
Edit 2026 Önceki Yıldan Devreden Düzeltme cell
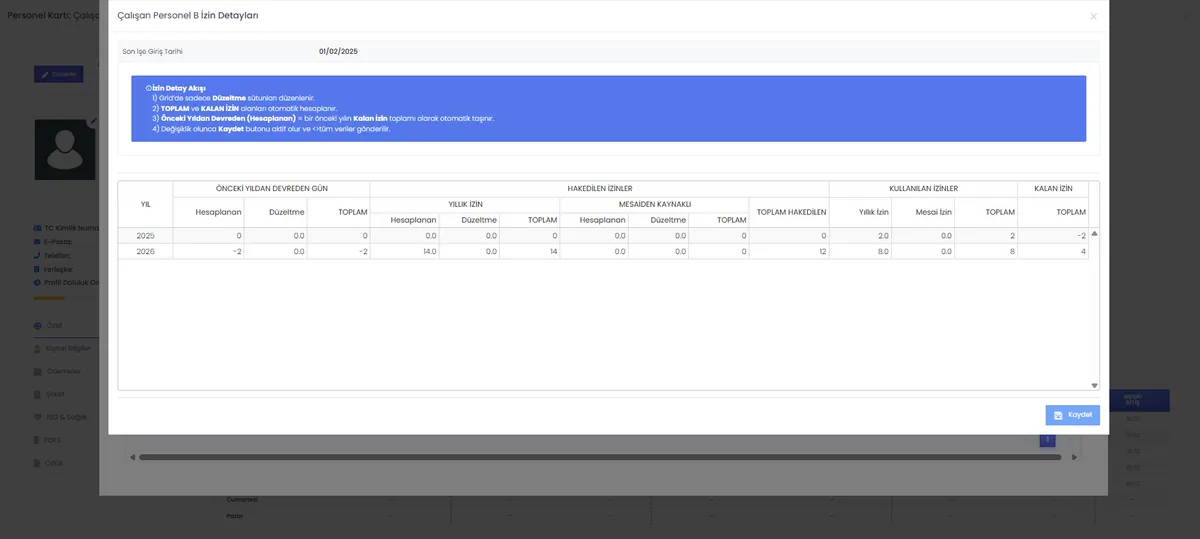[275, 252]
